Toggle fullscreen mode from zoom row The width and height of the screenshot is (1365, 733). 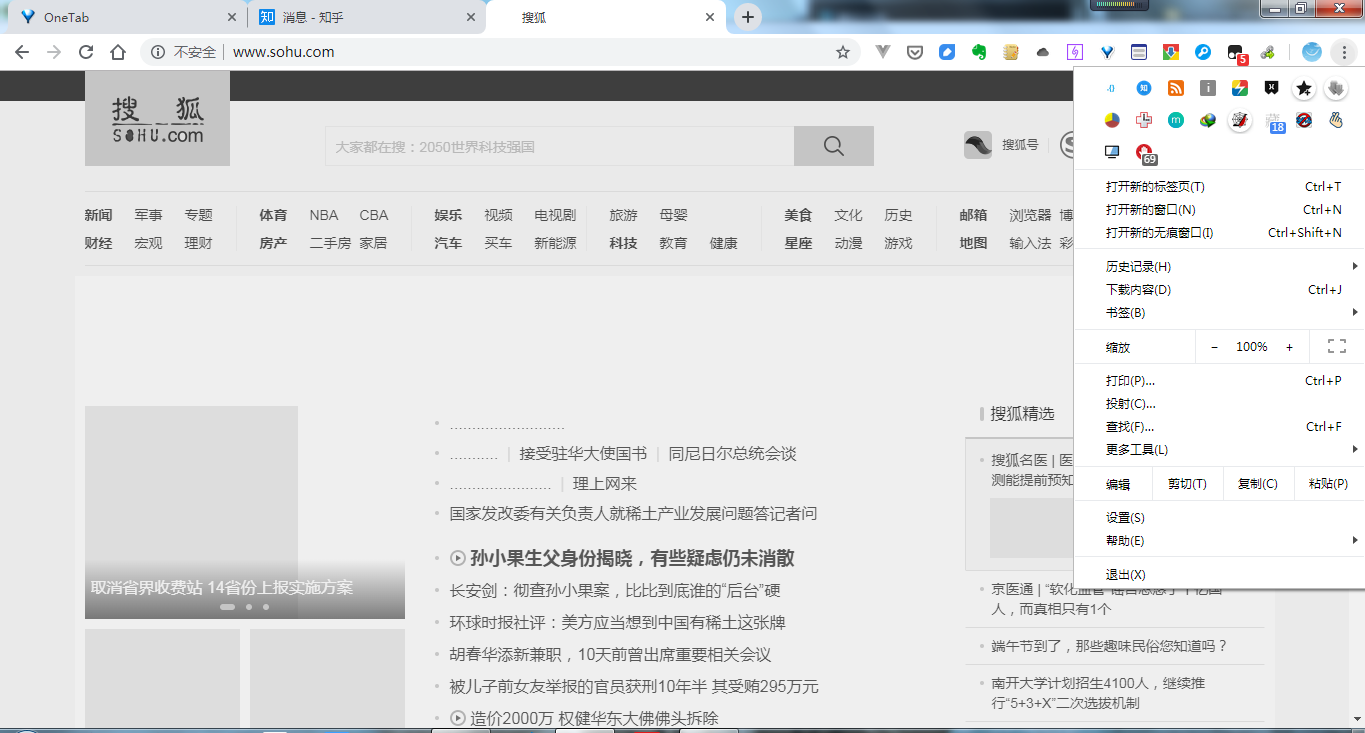(1336, 347)
